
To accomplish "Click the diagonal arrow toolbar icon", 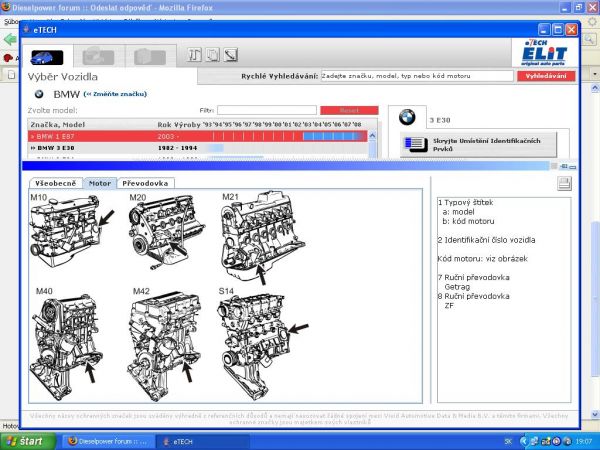I will click(231, 55).
